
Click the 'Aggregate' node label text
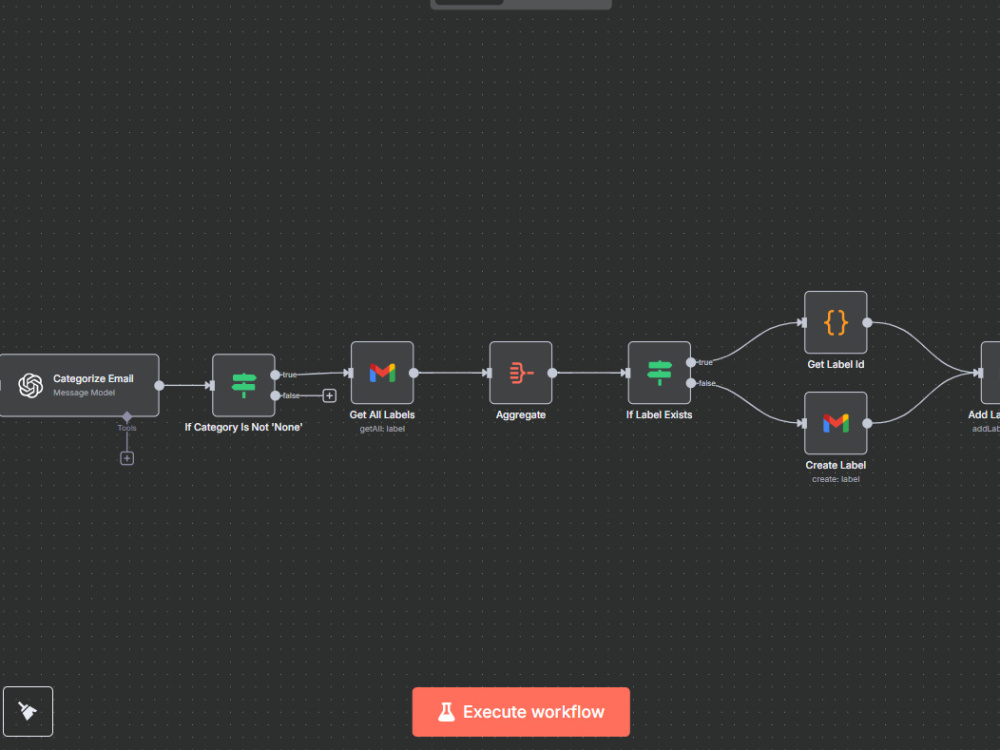[x=520, y=415]
